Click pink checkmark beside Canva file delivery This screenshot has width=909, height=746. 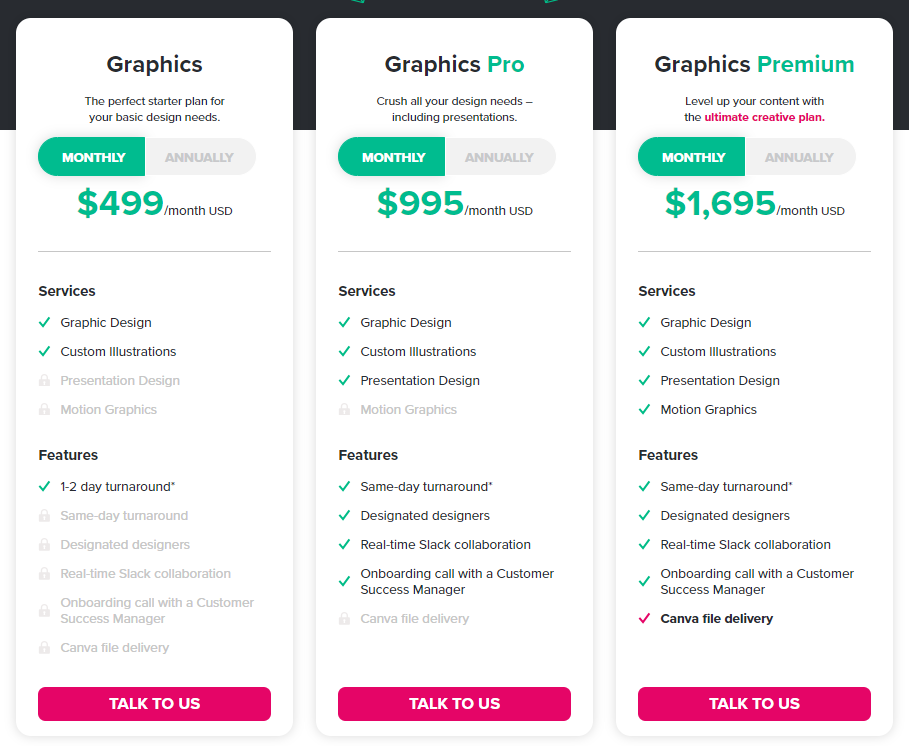pos(644,618)
